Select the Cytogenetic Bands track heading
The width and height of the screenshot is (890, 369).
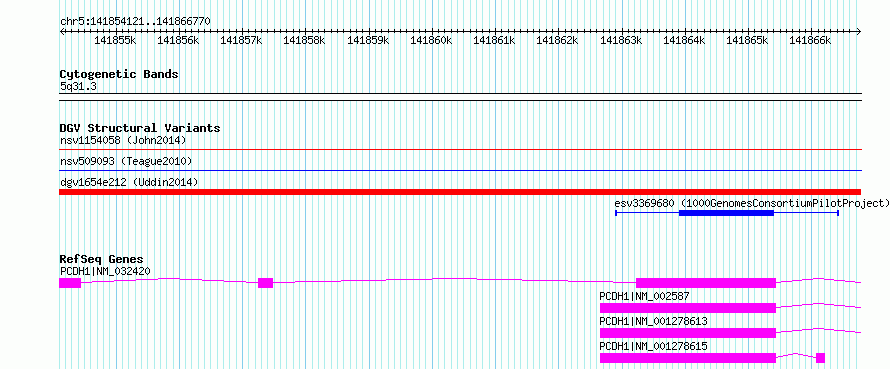[119, 74]
